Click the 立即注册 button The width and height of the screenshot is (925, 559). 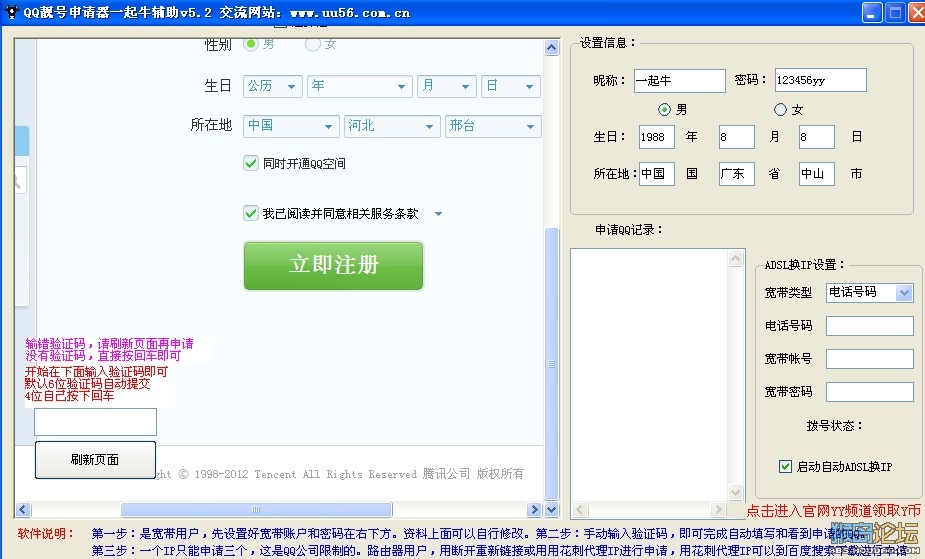pyautogui.click(x=333, y=265)
